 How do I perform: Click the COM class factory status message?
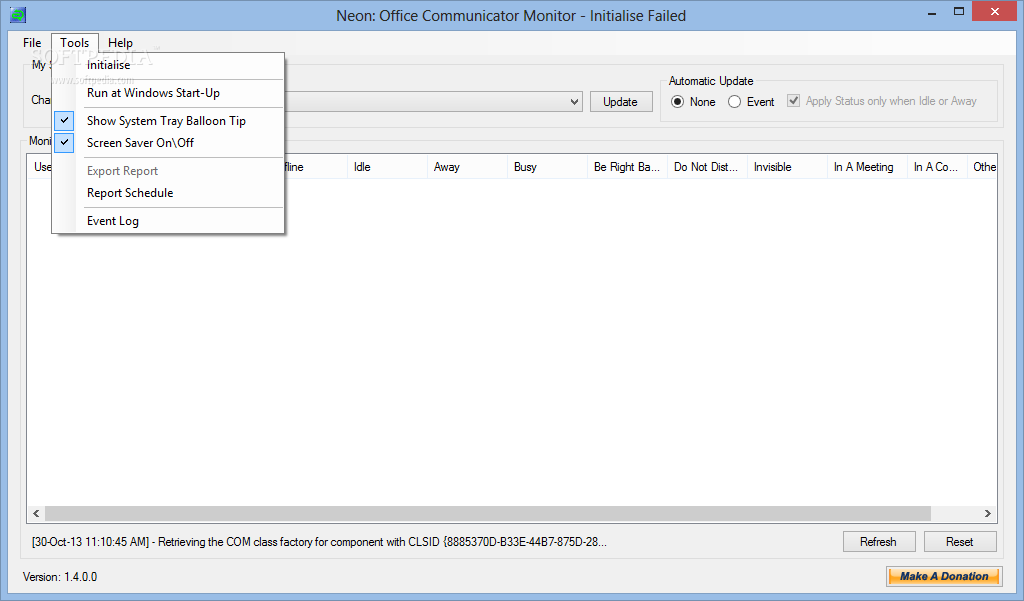tap(319, 542)
